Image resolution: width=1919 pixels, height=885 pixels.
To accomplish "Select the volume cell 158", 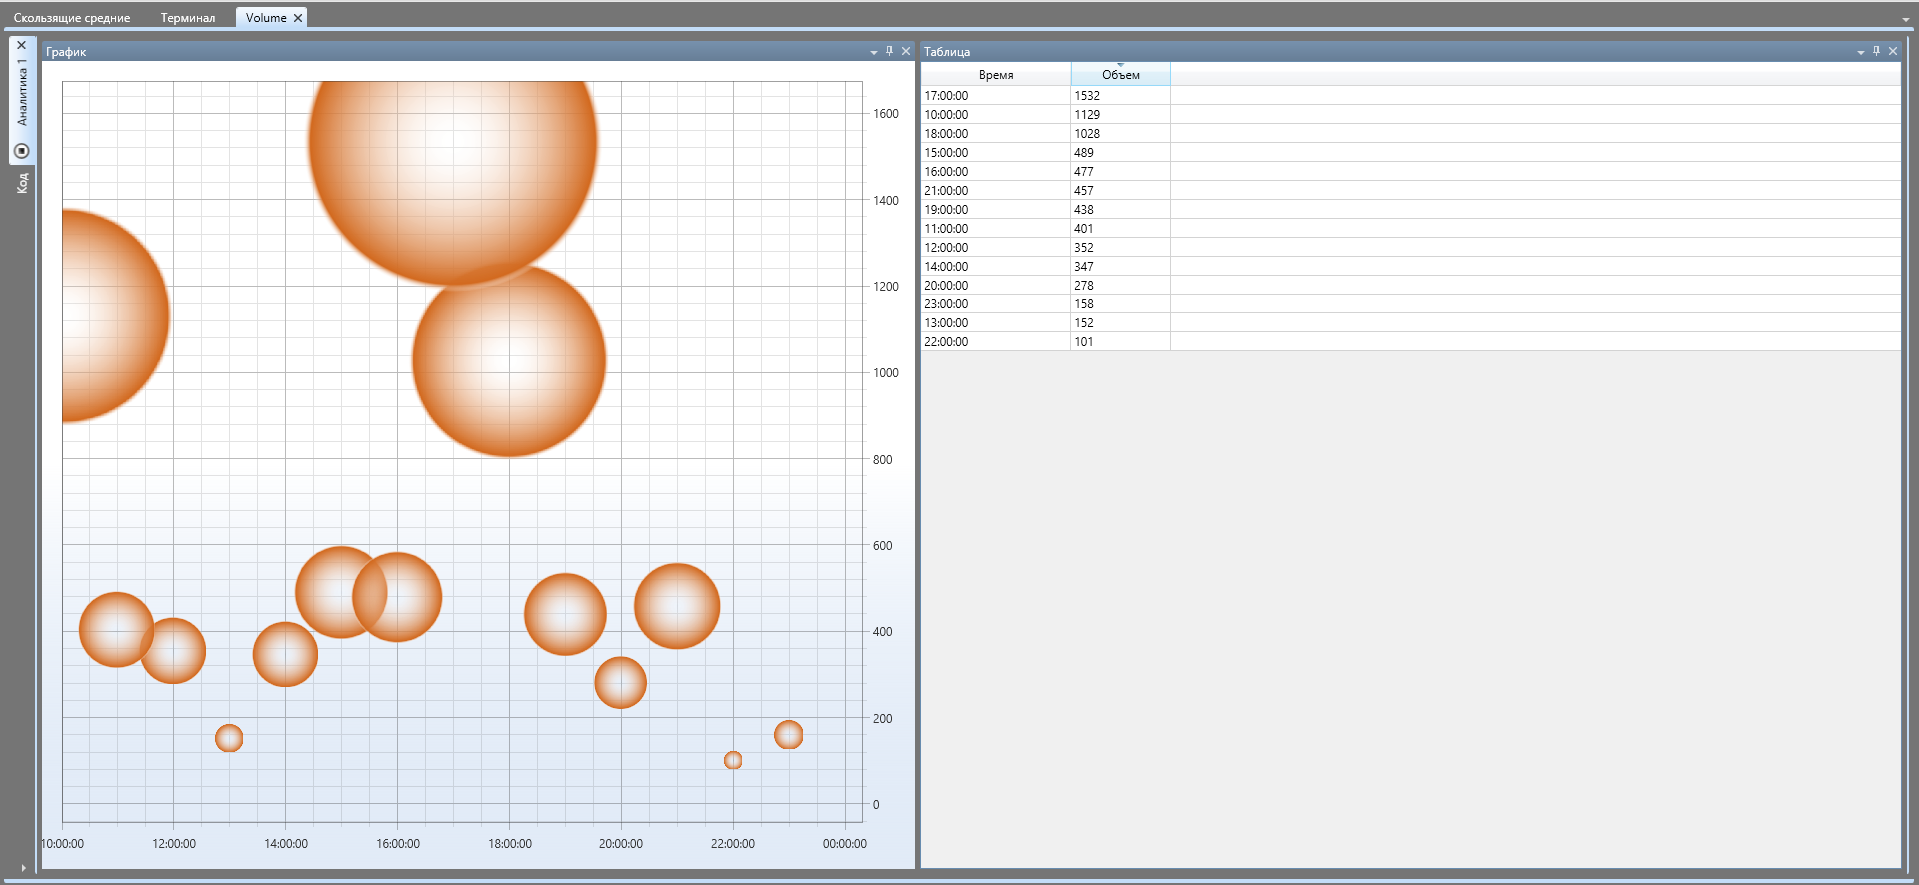I will coord(1121,304).
